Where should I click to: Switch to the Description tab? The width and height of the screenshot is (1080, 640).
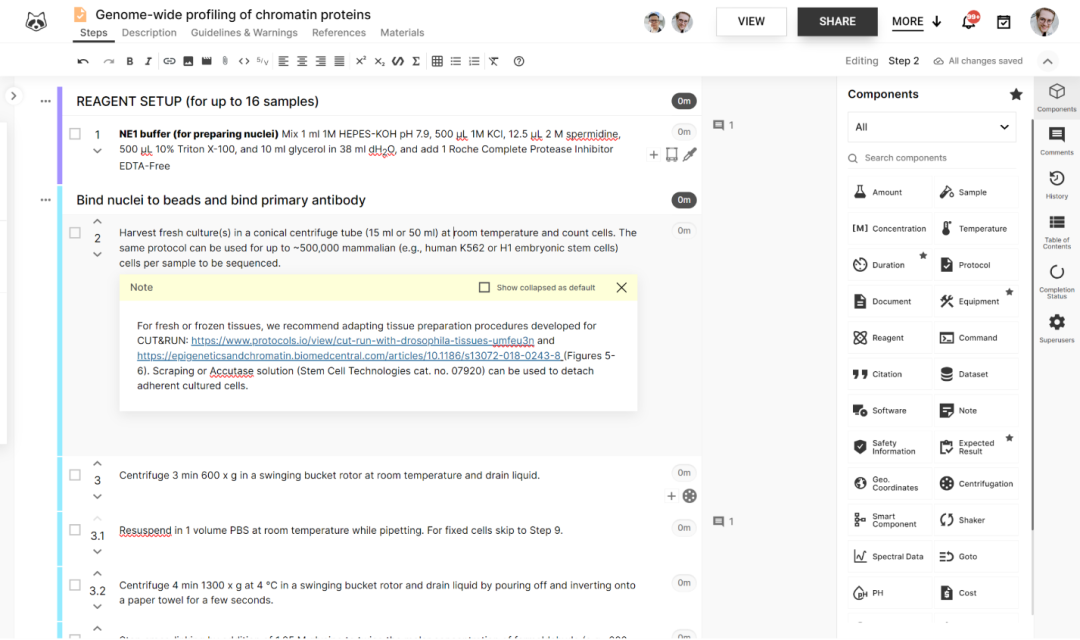coord(149,32)
